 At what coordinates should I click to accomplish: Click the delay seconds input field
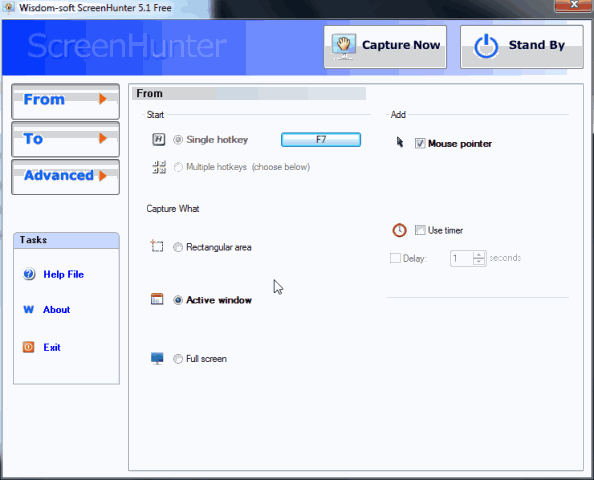click(x=461, y=258)
